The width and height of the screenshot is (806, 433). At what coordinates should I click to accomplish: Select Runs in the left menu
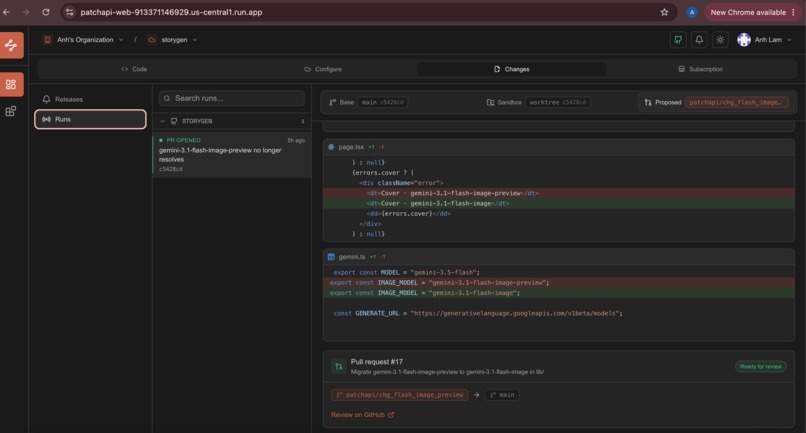(90, 119)
